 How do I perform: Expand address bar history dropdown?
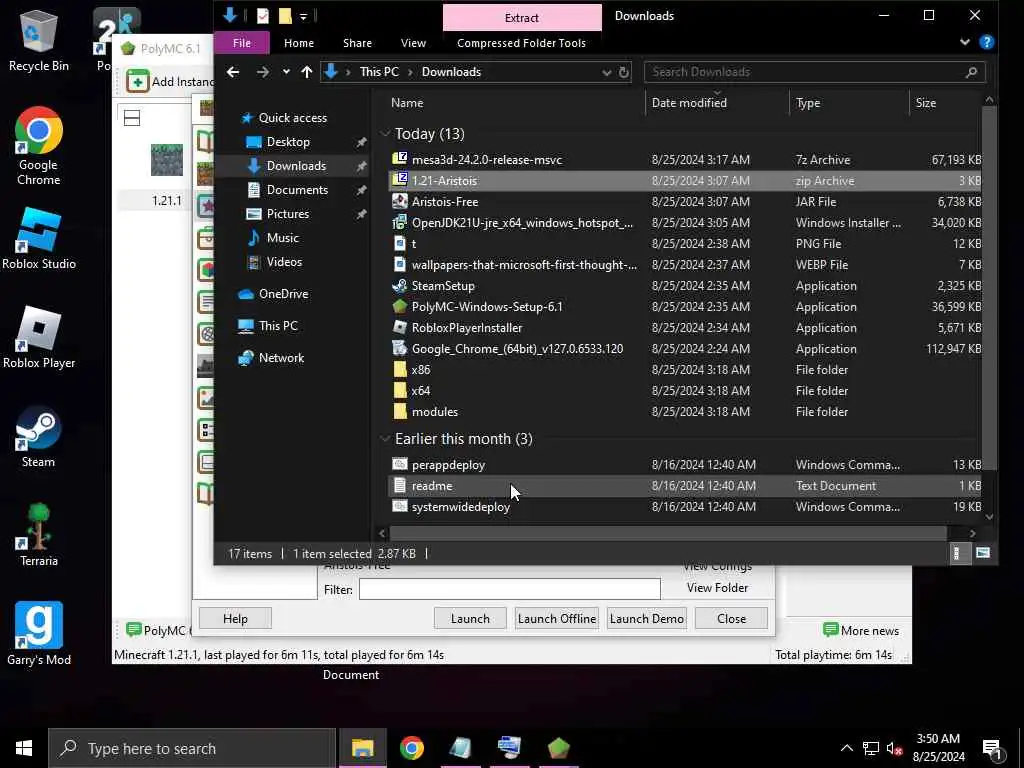pos(607,72)
